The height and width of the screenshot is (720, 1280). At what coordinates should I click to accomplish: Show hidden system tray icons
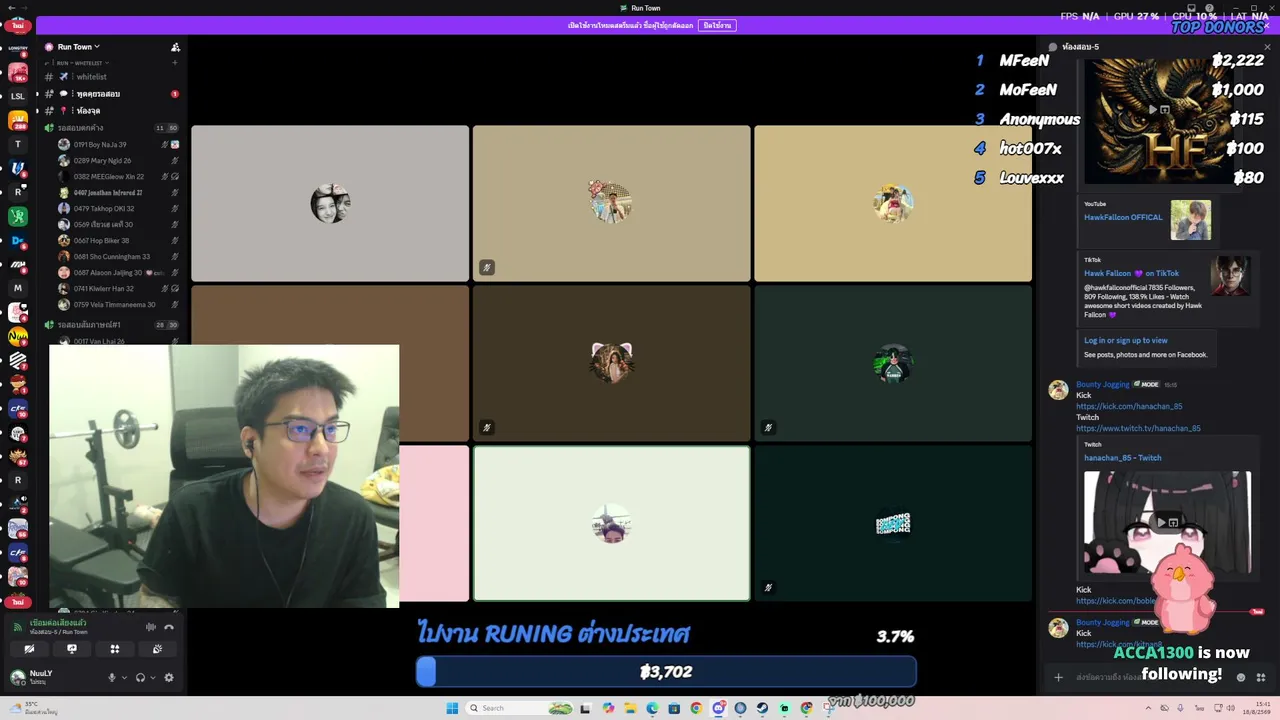[1147, 708]
